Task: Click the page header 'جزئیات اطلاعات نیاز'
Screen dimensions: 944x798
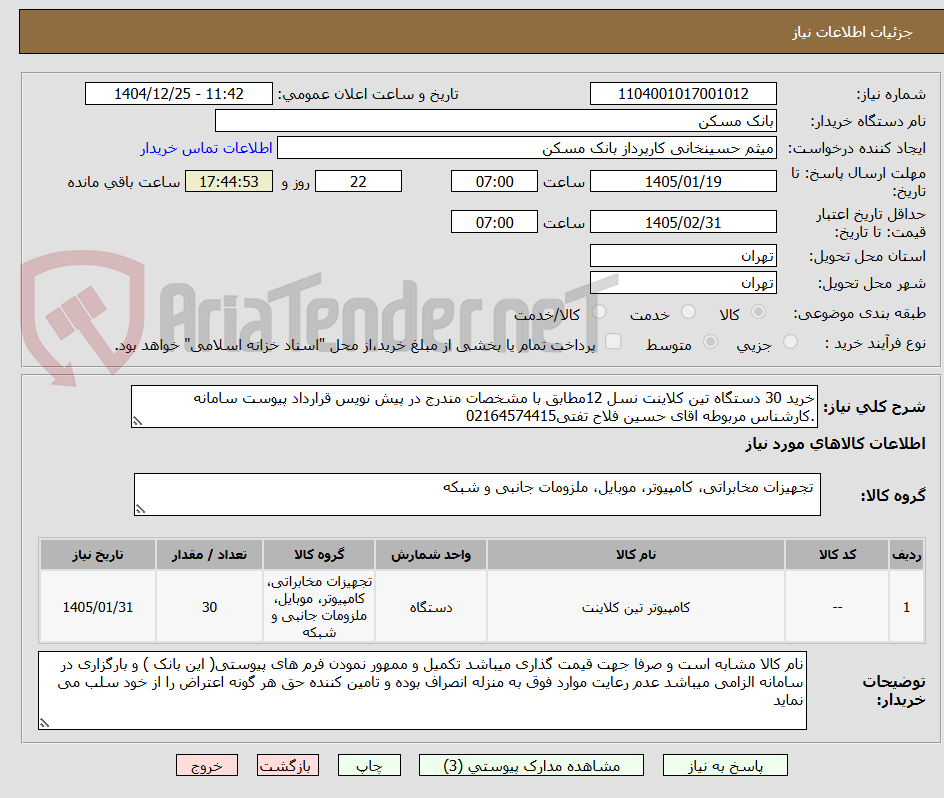Action: [x=852, y=32]
